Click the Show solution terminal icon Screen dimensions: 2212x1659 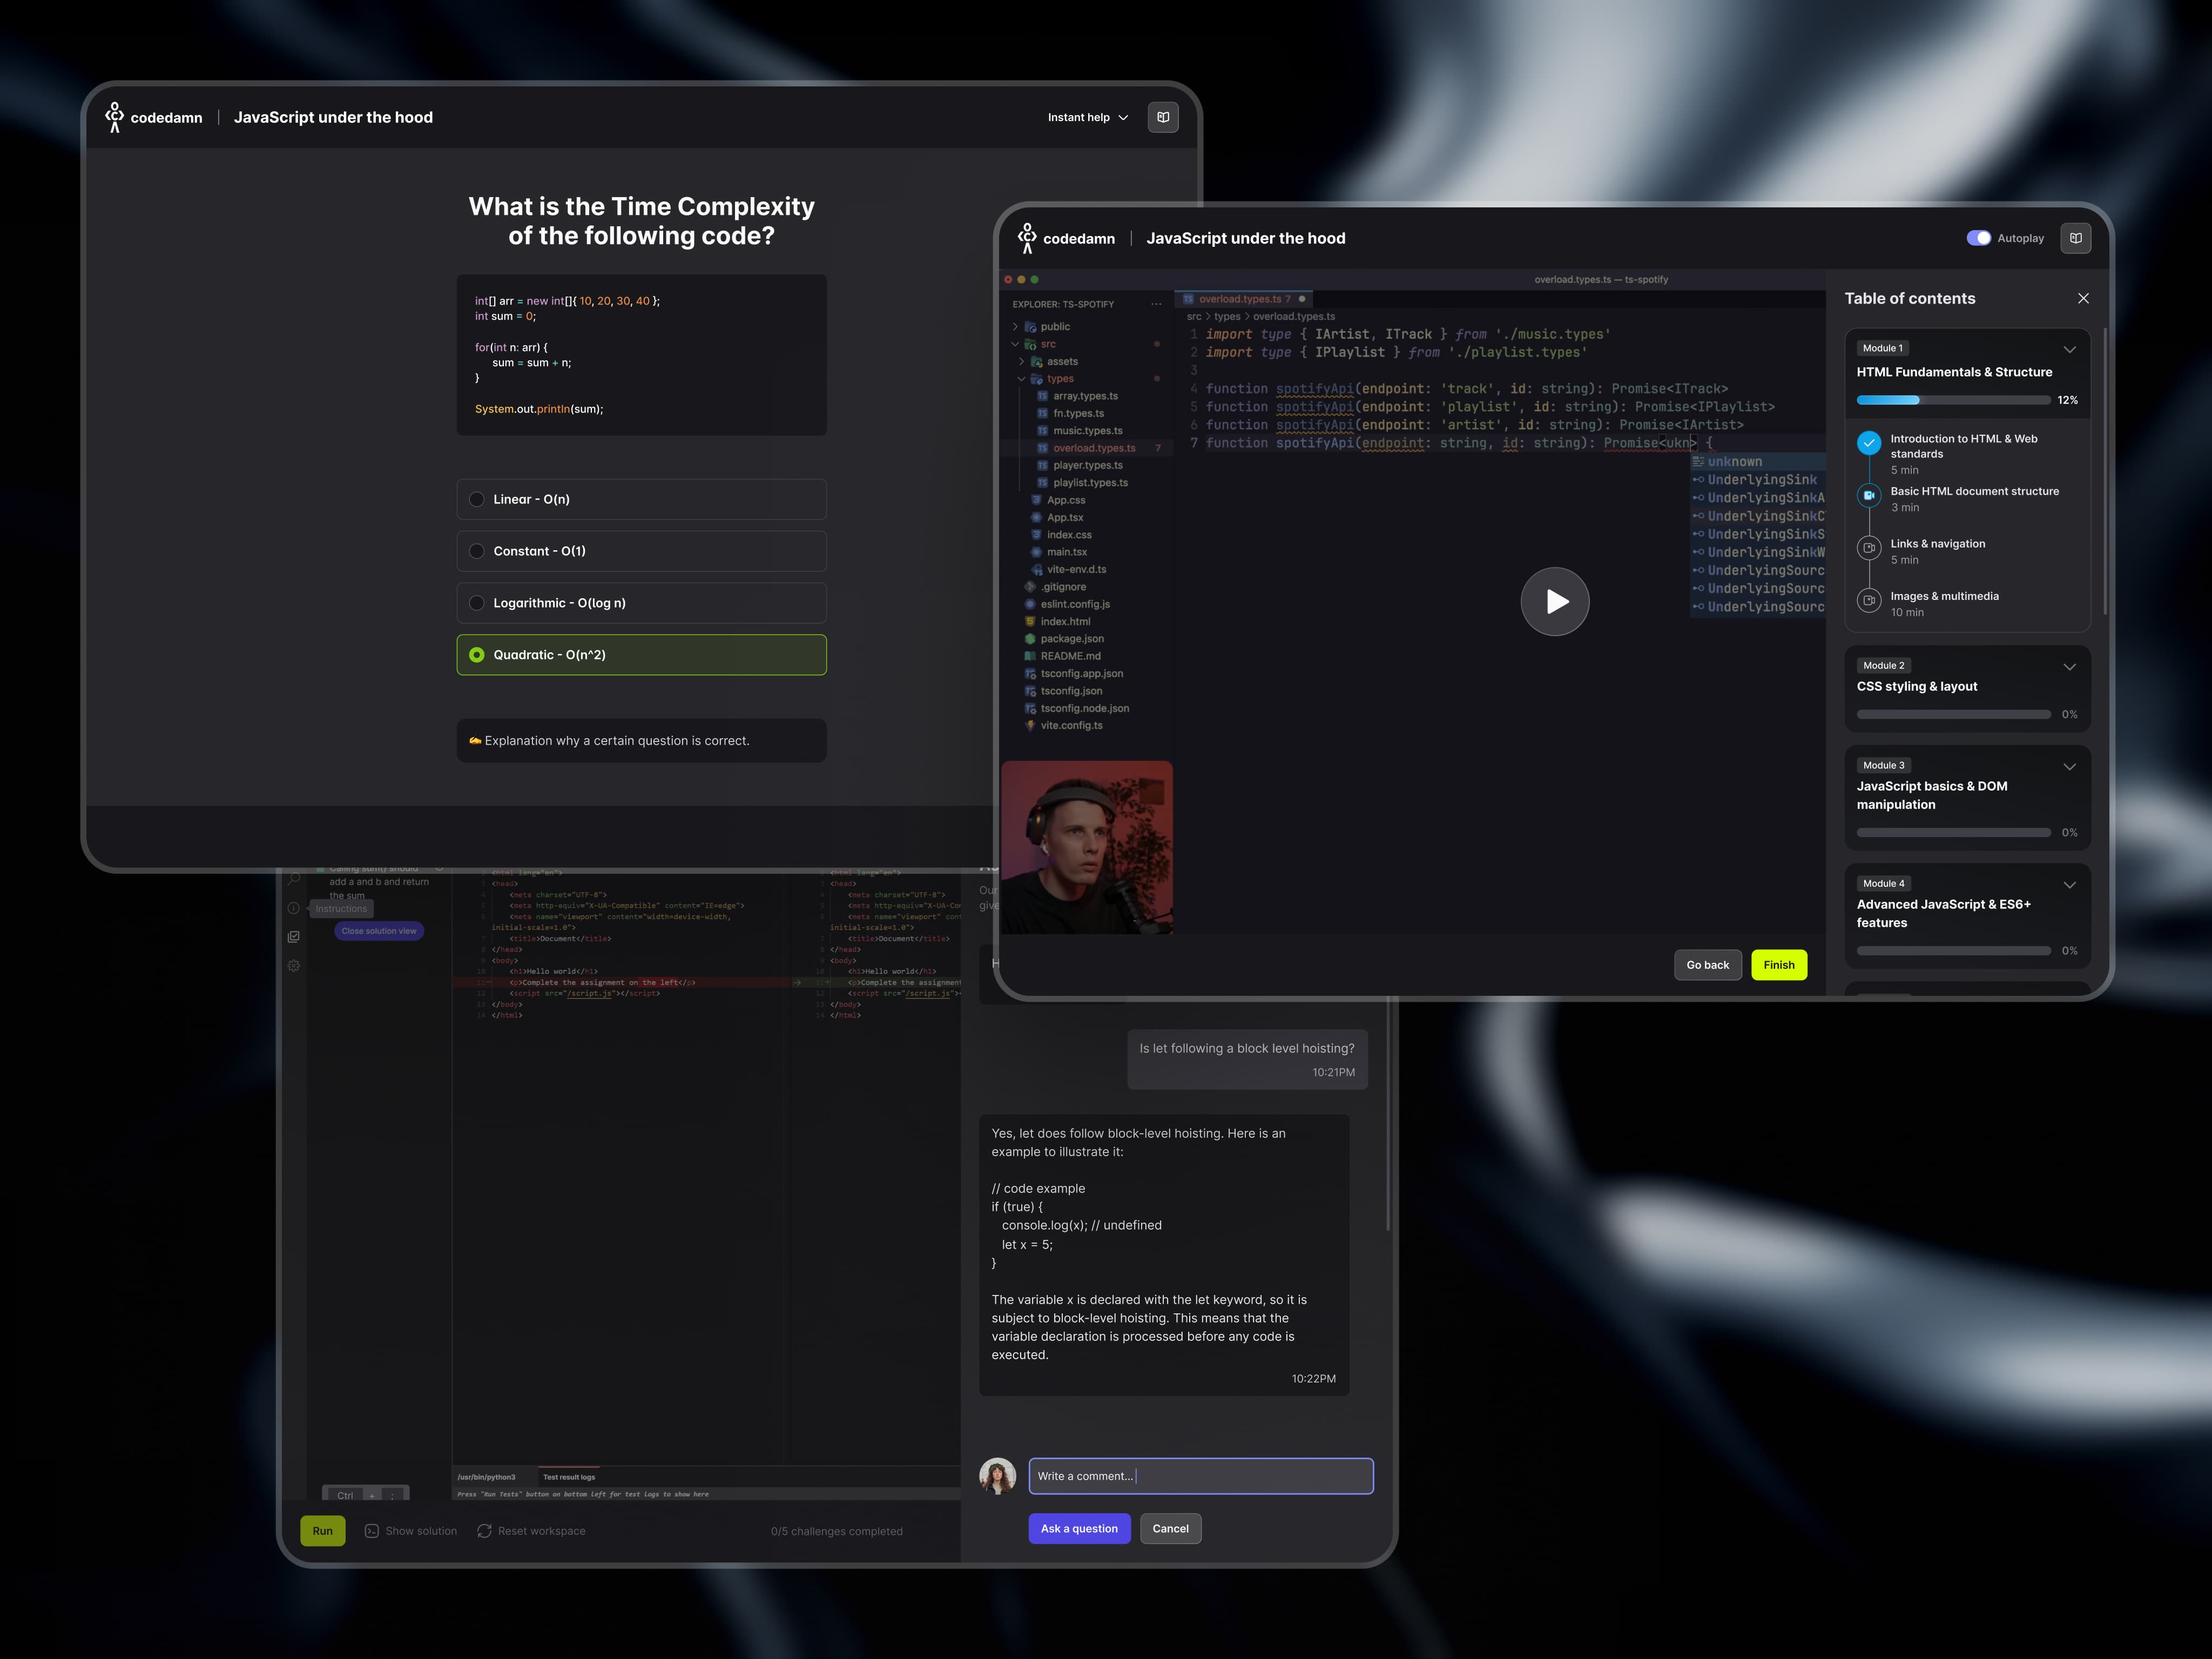coord(372,1531)
